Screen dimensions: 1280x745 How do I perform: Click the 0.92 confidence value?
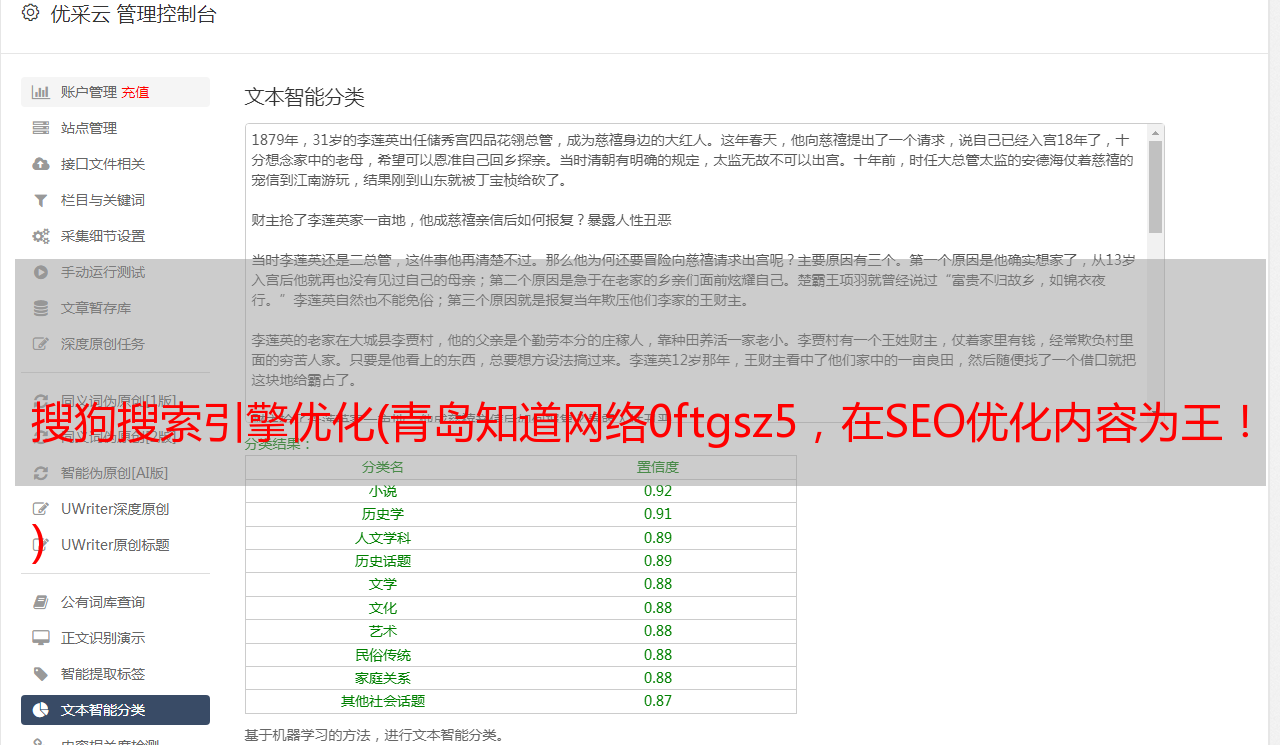pos(658,491)
